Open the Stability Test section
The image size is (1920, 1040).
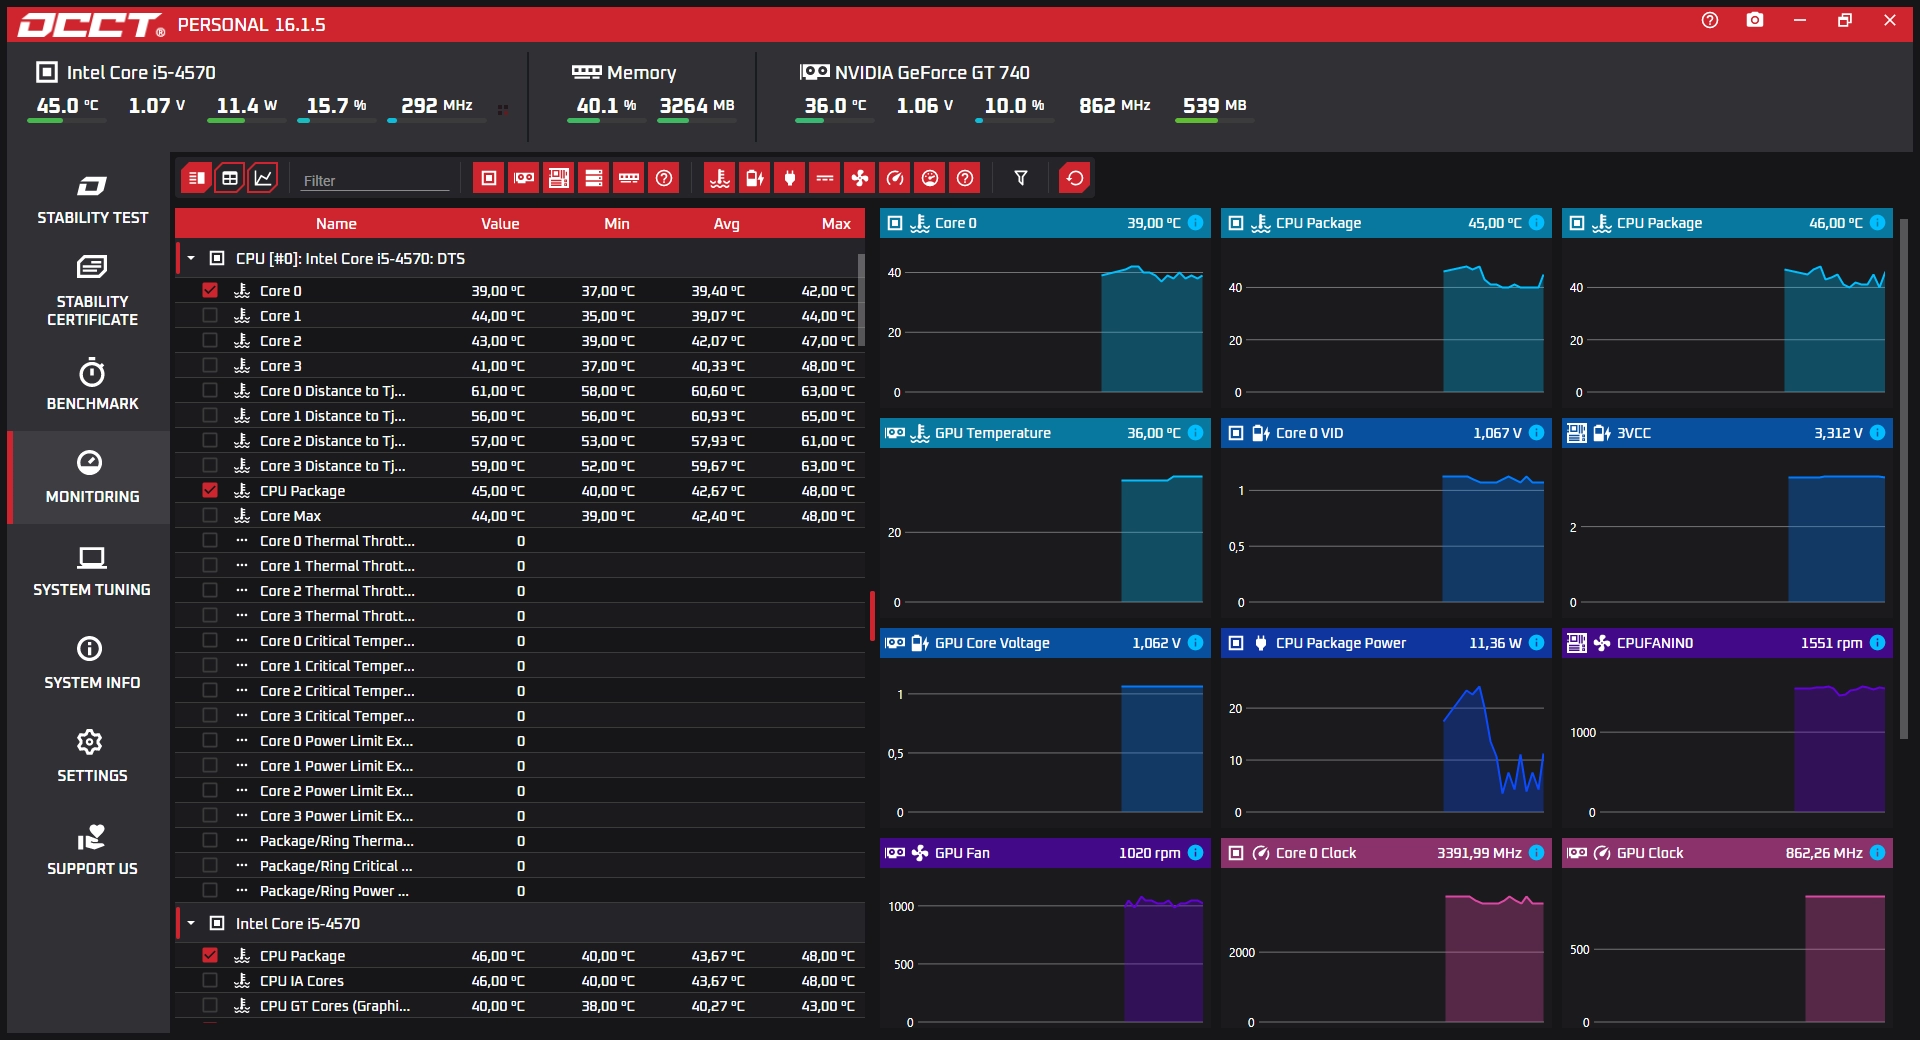[92, 200]
